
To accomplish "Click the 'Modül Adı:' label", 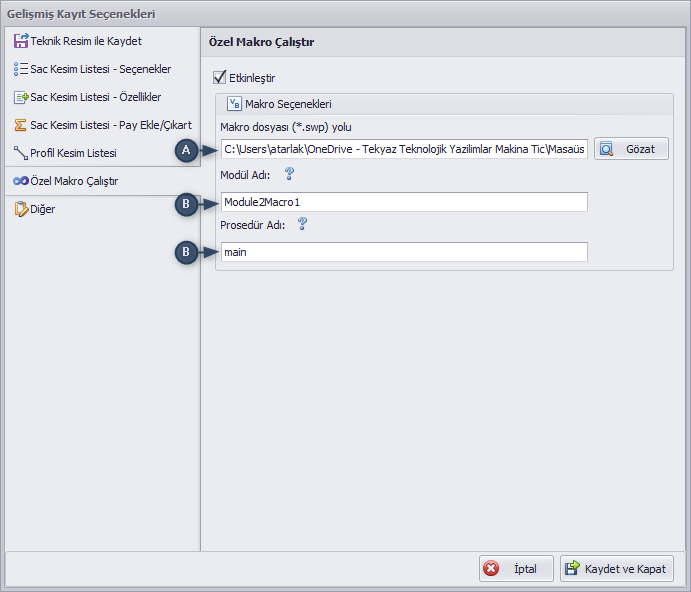I will pos(245,175).
